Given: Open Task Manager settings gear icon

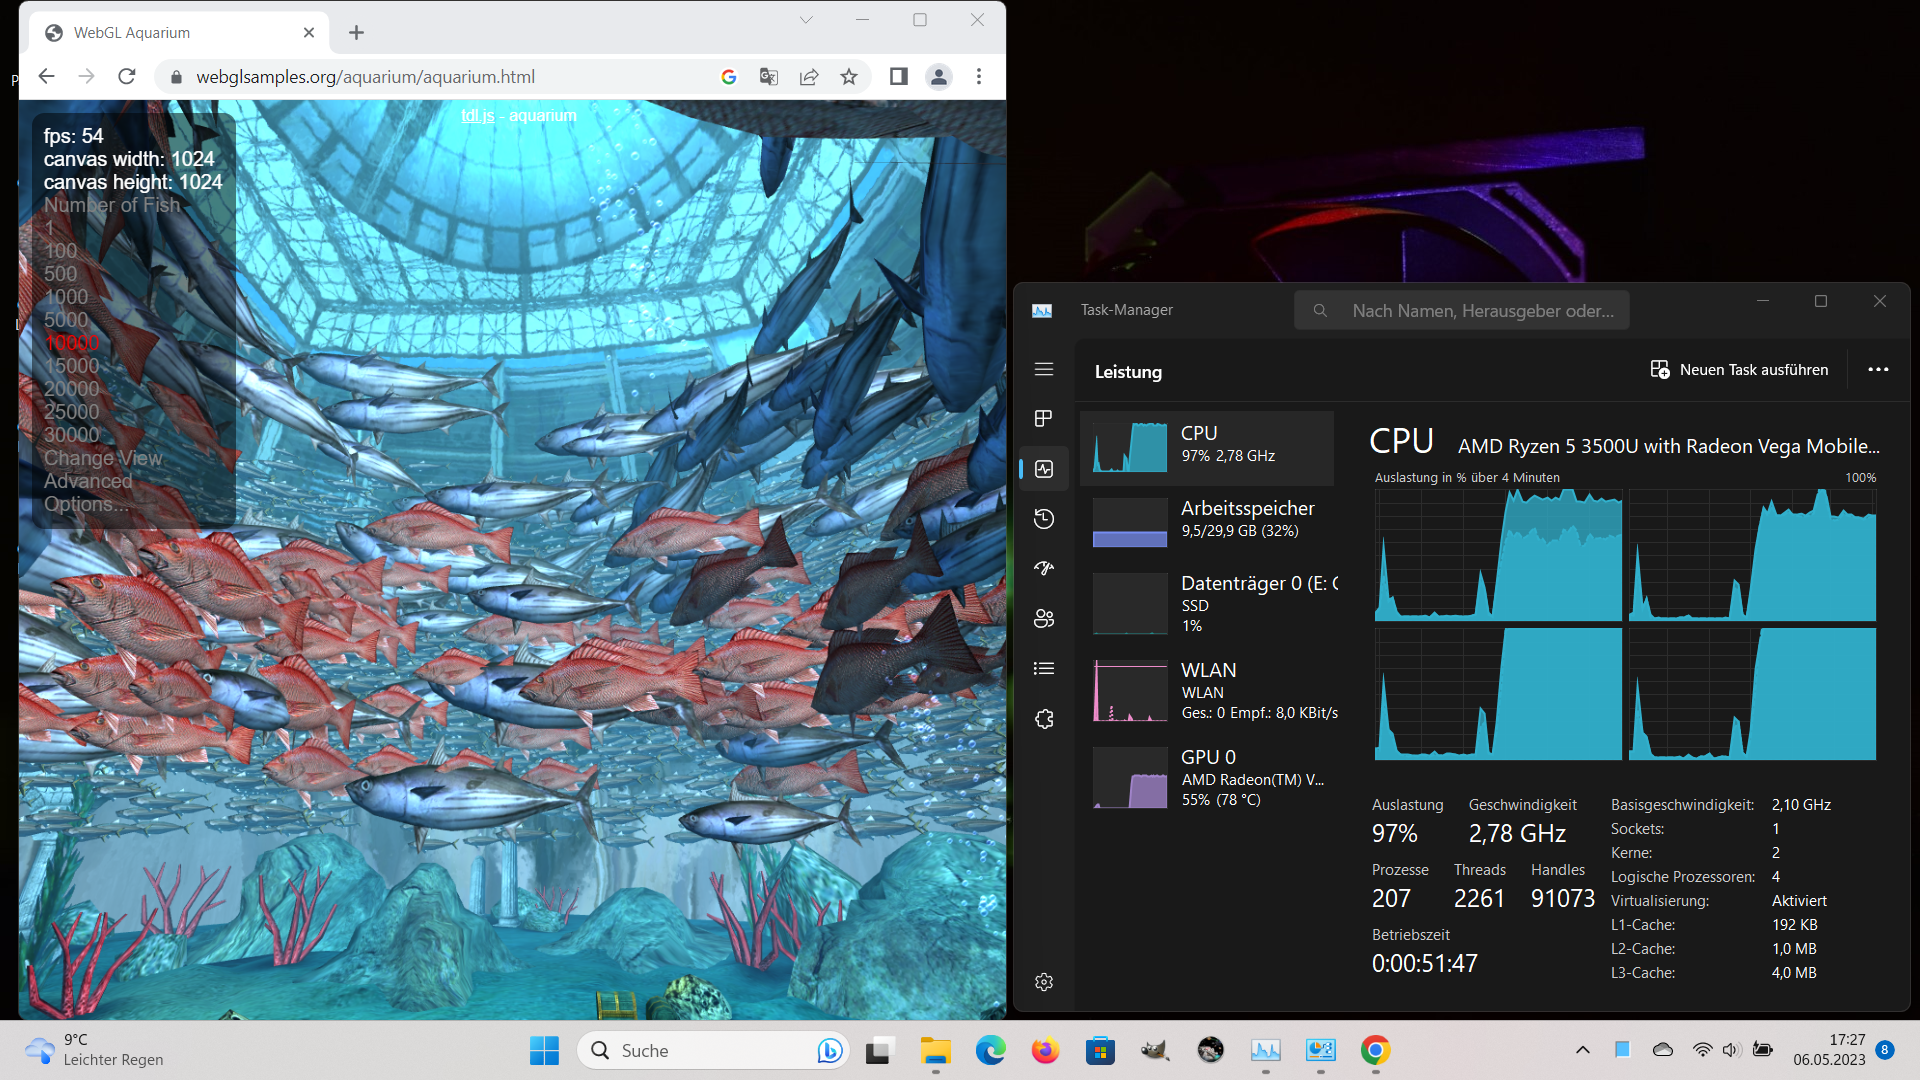Looking at the screenshot, I should pos(1044,982).
